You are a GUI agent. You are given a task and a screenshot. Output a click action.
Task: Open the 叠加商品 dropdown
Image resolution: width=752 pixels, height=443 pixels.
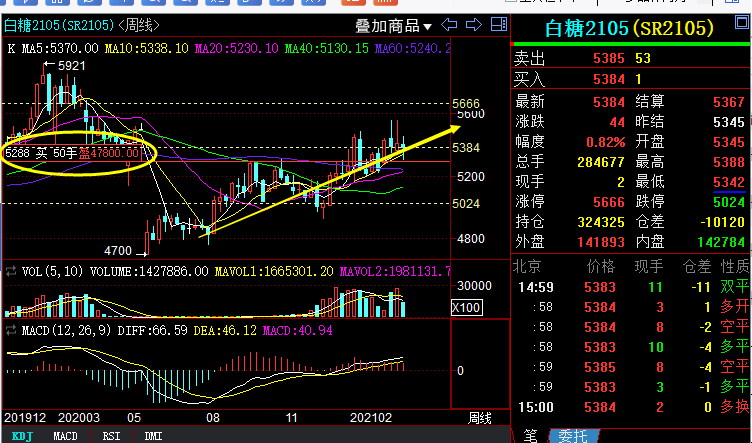pyautogui.click(x=393, y=26)
